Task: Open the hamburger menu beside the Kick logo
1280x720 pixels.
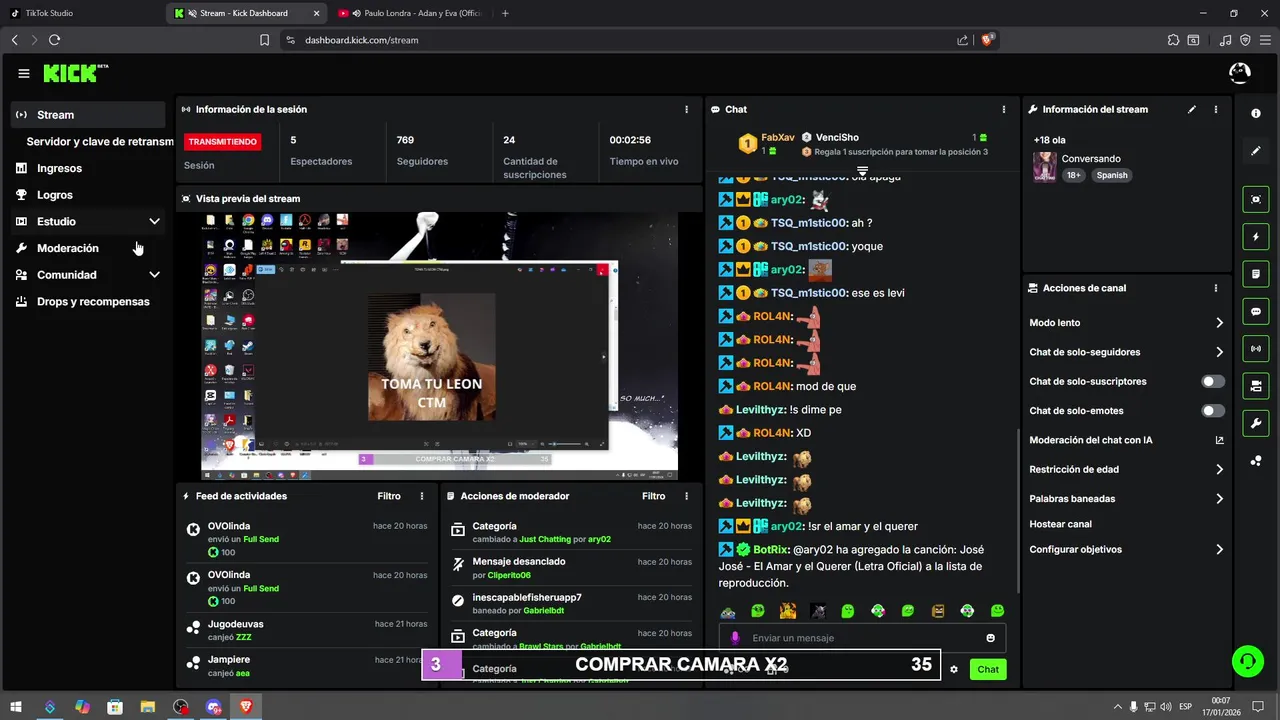Action: tap(24, 74)
